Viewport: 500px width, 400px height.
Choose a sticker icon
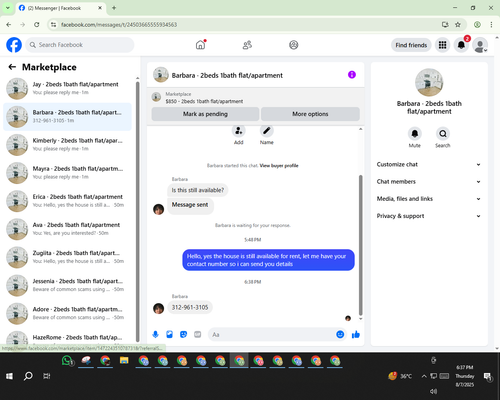(183, 334)
